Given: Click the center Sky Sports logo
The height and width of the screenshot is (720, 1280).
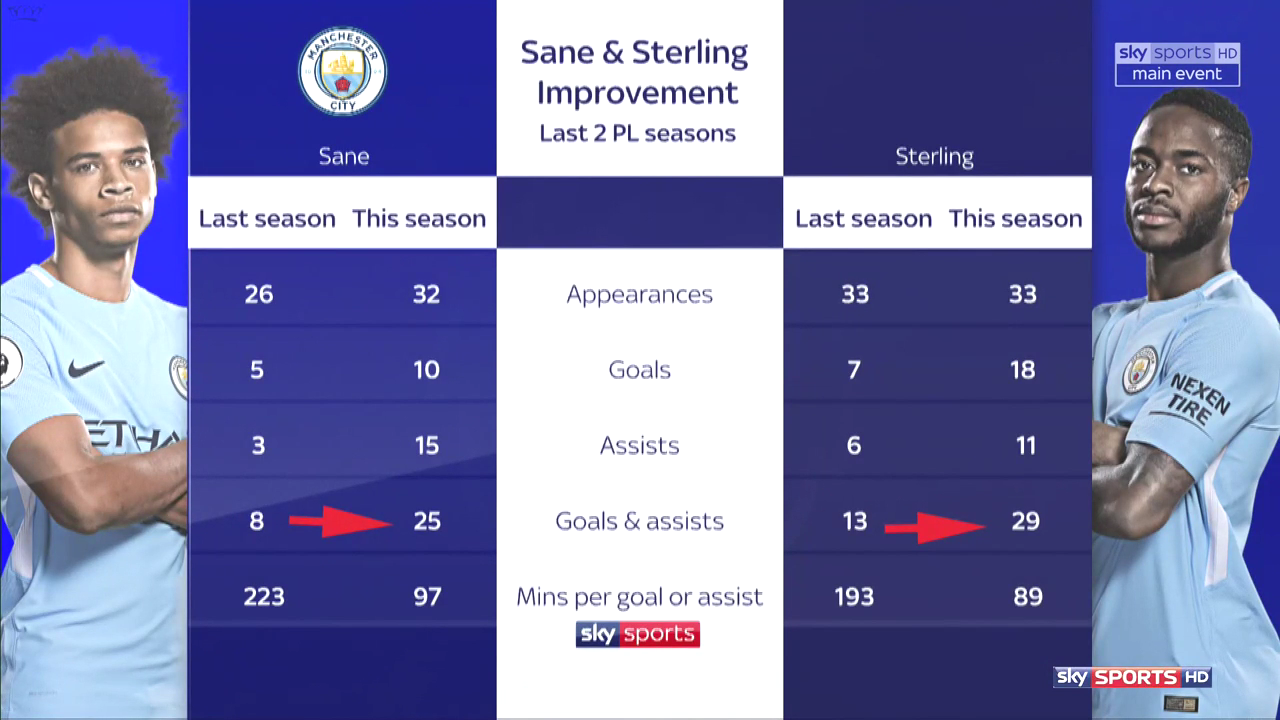Looking at the screenshot, I should pos(638,634).
